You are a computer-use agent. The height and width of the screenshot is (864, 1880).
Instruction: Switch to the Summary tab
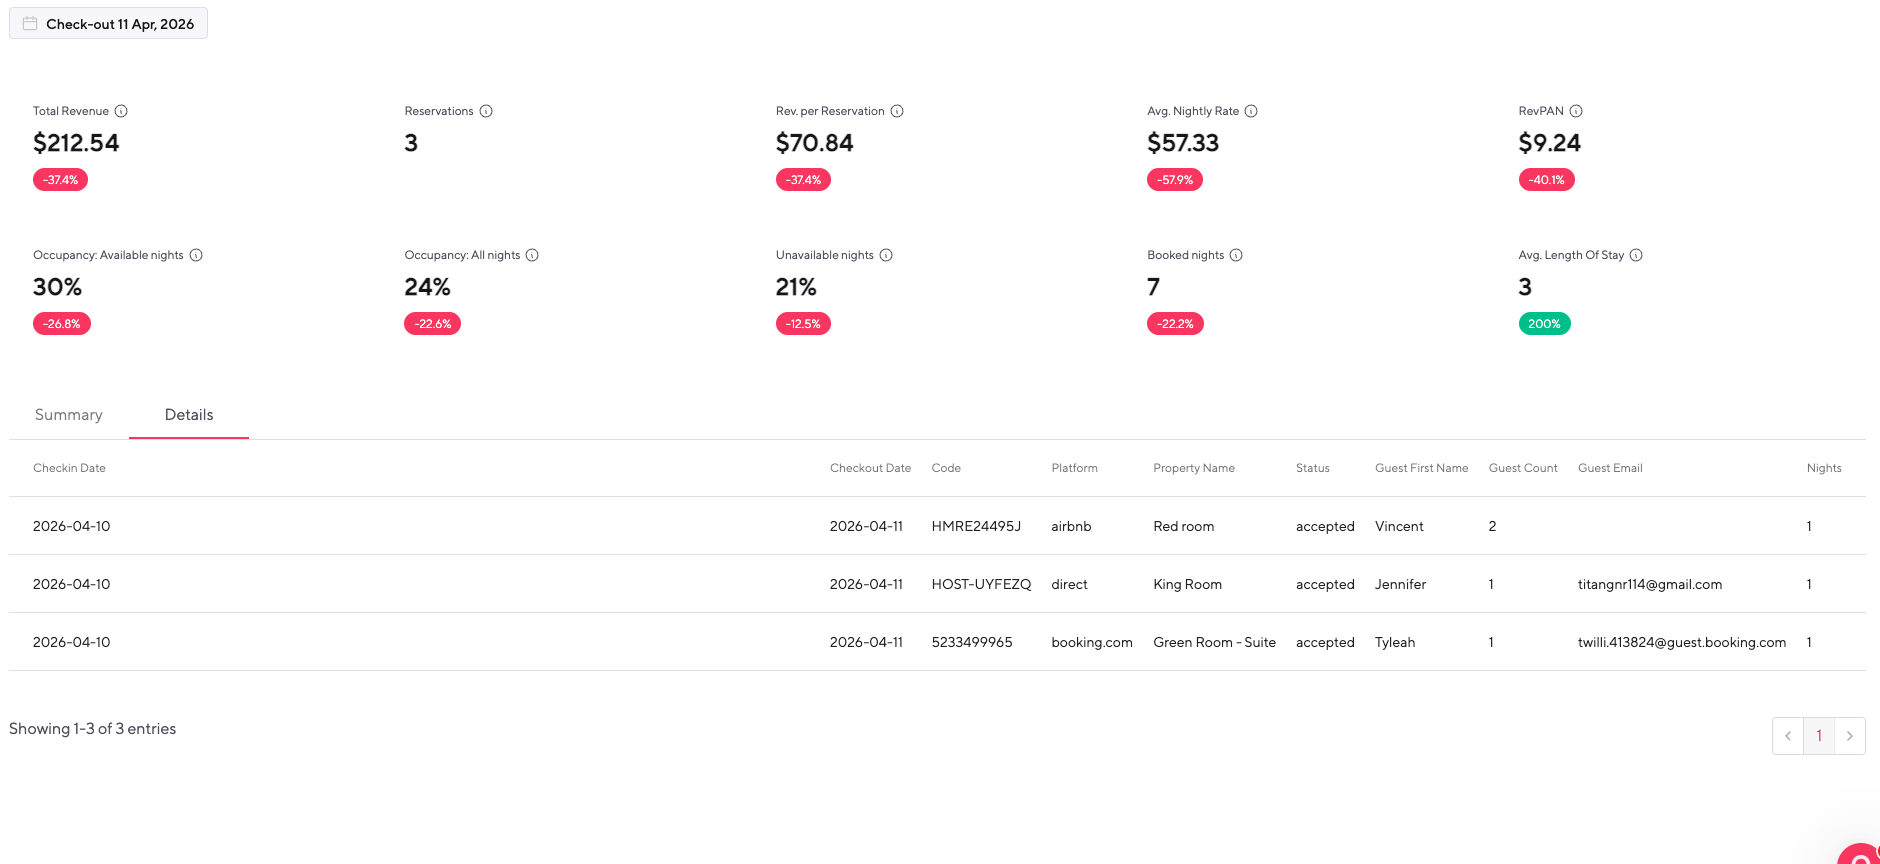coord(69,415)
